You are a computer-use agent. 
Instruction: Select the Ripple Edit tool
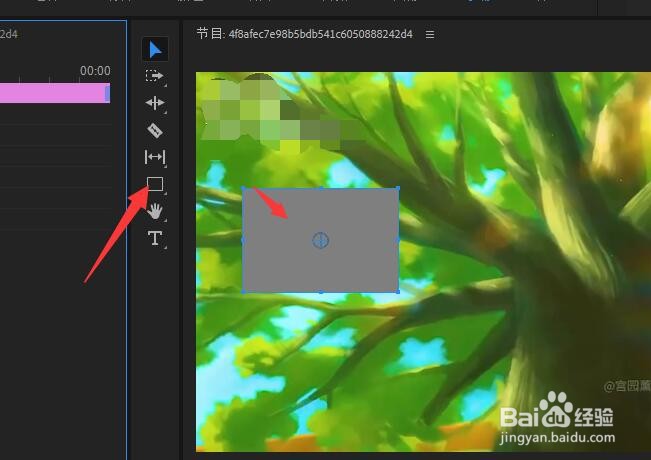(155, 103)
